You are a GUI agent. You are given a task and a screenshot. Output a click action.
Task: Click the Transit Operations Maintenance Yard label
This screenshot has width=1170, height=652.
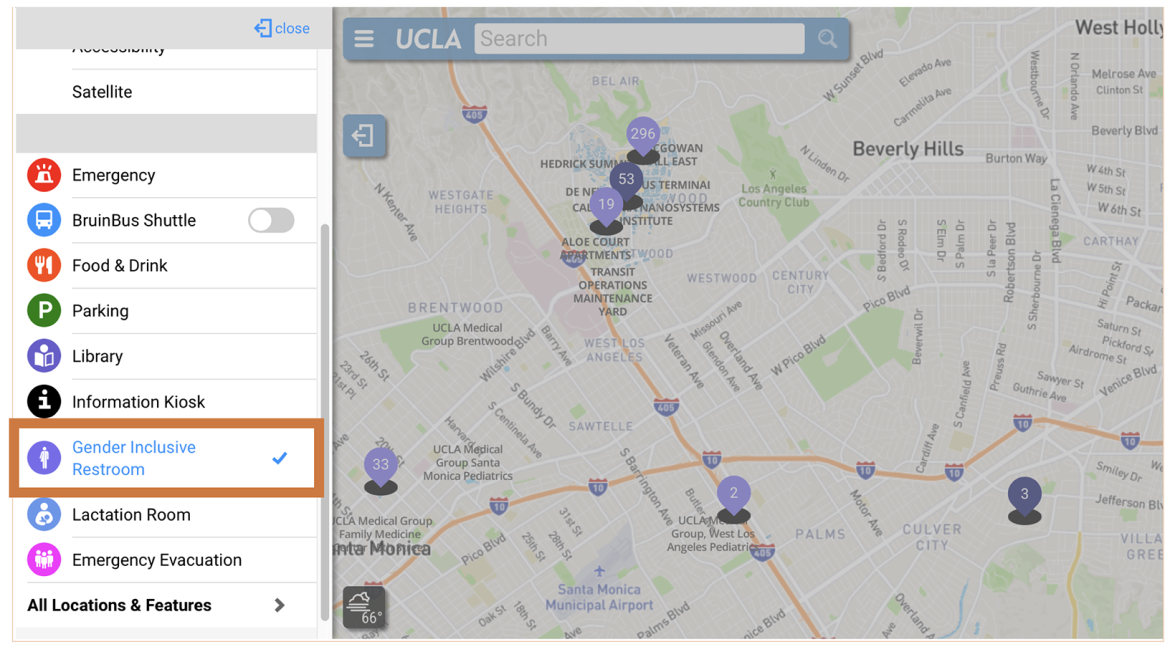(613, 292)
